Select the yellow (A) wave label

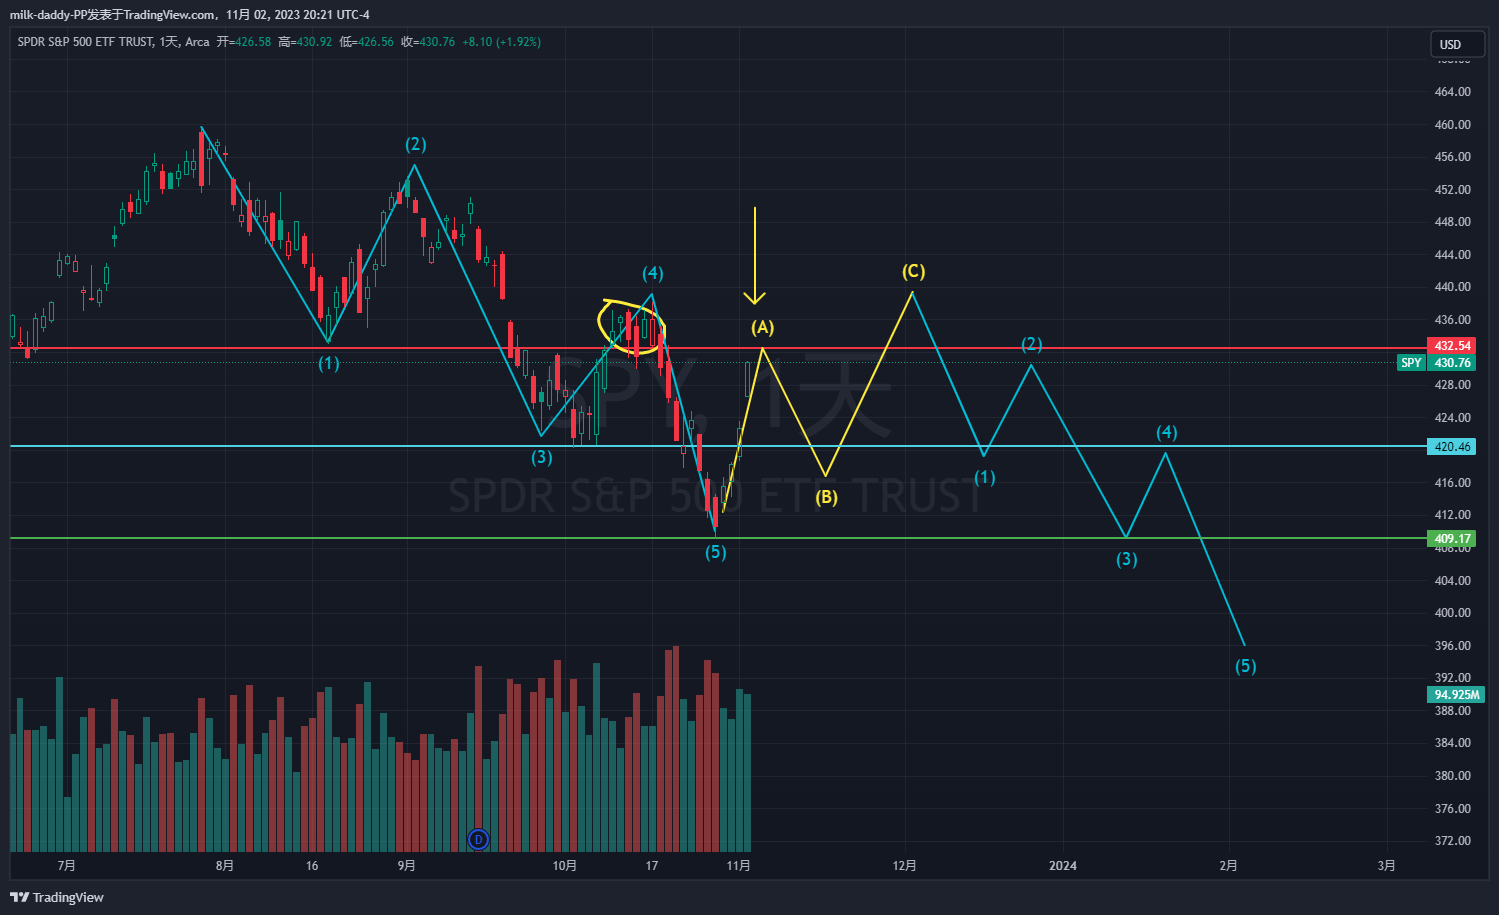click(x=763, y=328)
